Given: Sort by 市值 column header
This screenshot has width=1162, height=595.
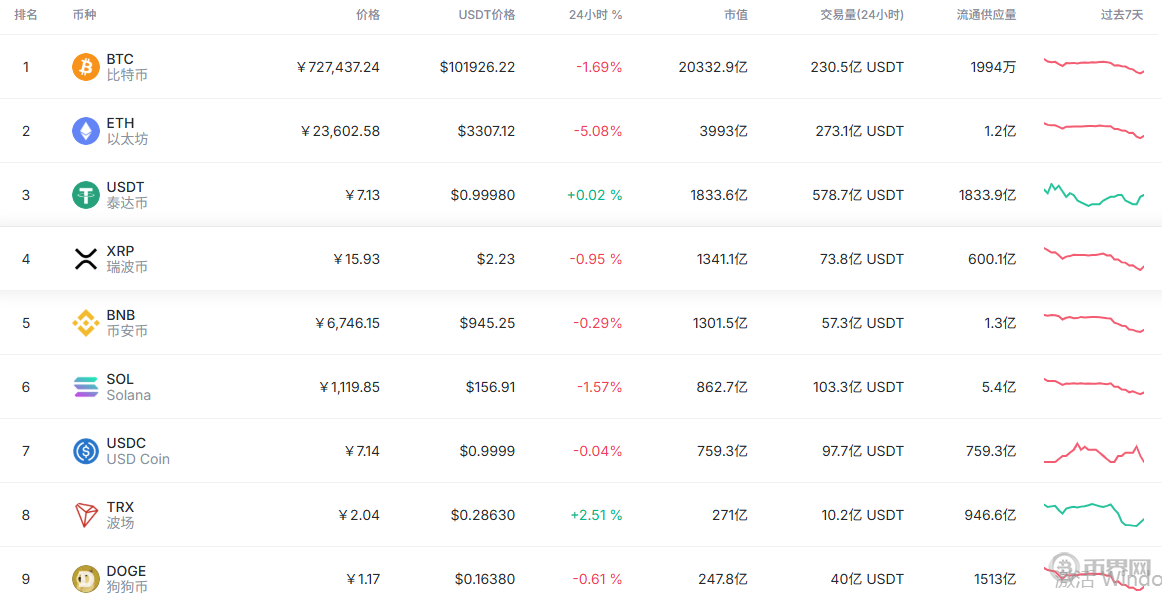Looking at the screenshot, I should coord(736,15).
